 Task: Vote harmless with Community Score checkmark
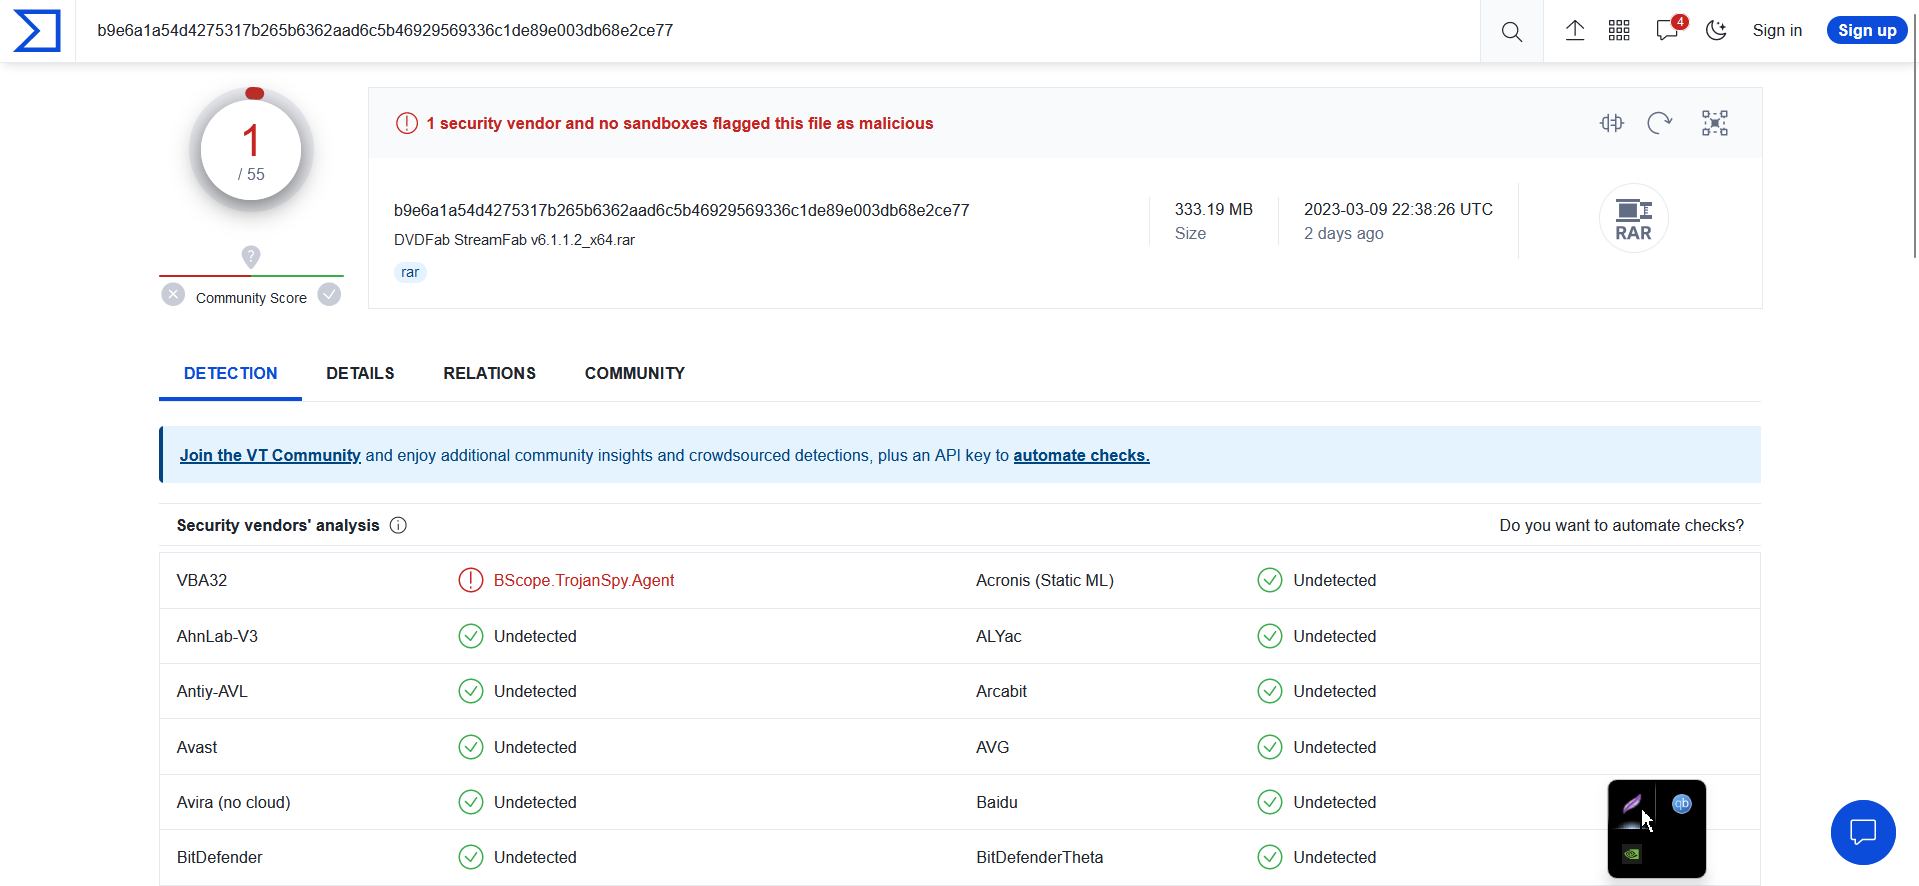[x=329, y=295]
